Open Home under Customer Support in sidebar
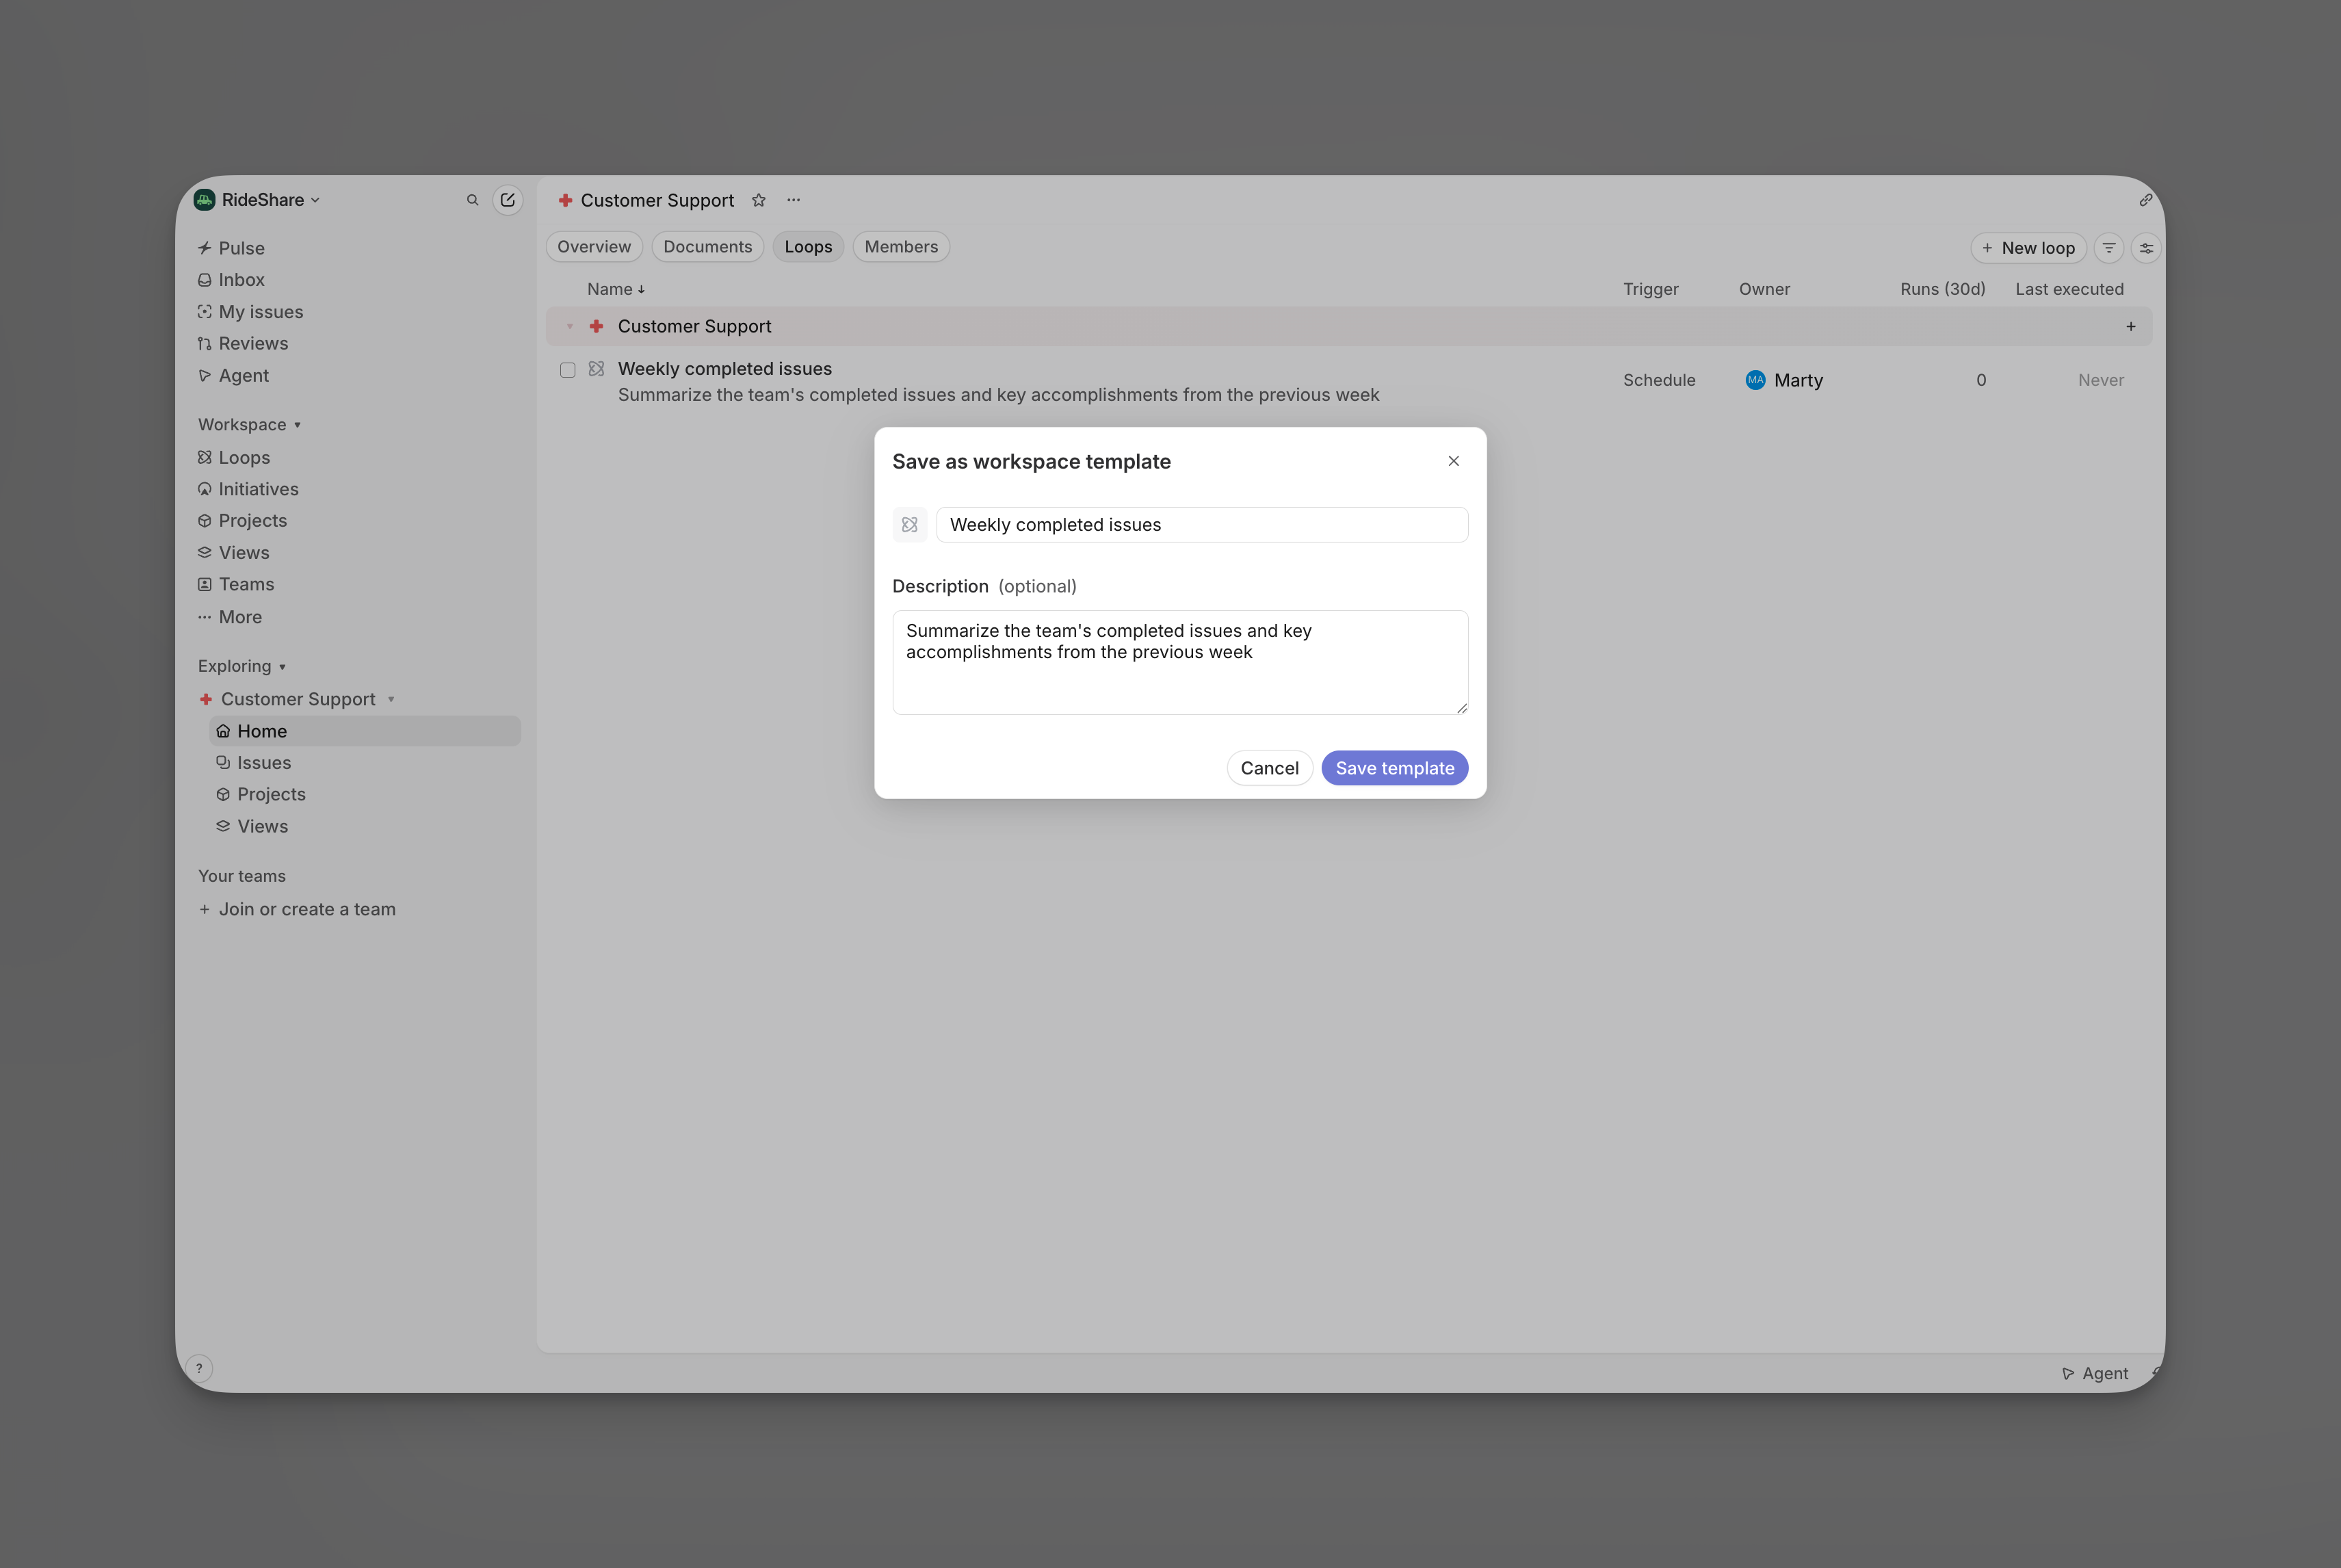Viewport: 2341px width, 1568px height. tap(365, 731)
